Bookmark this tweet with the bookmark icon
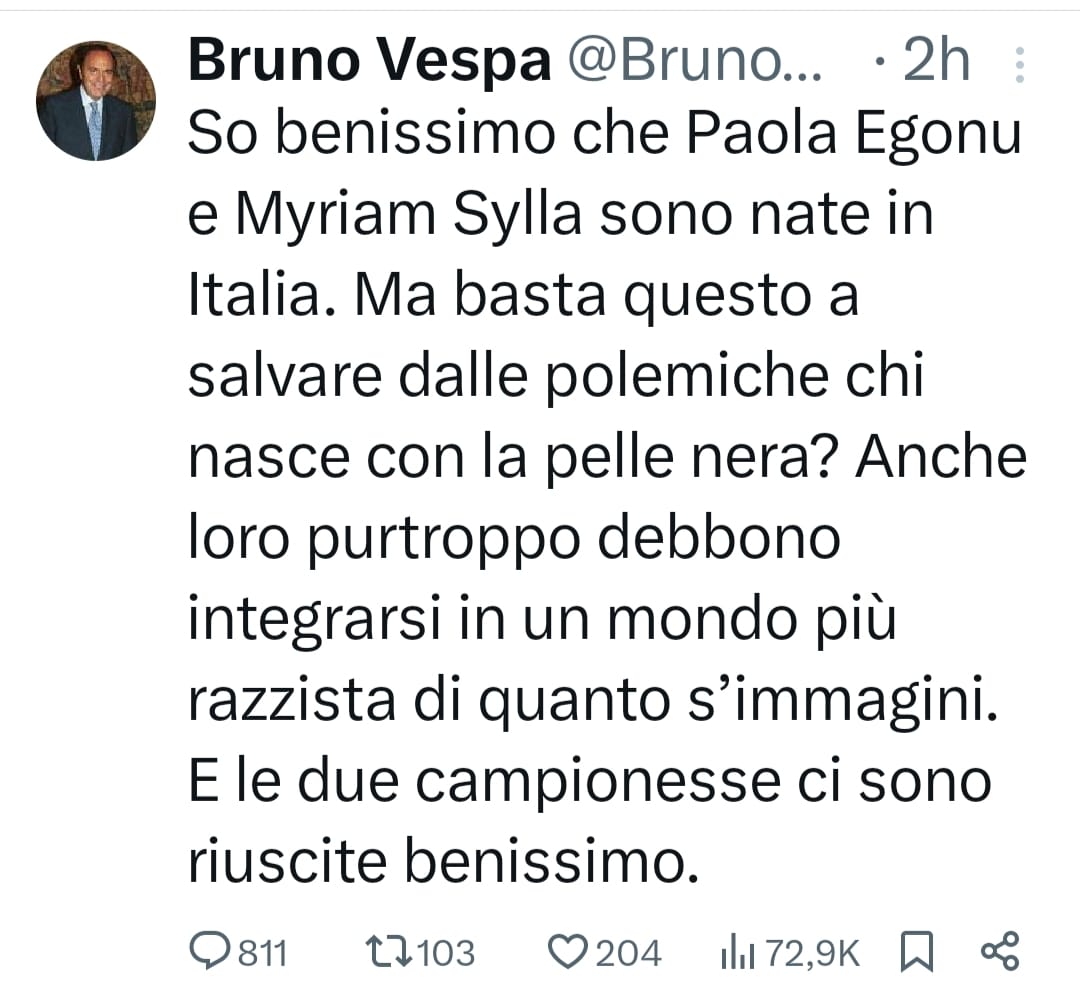 point(916,952)
